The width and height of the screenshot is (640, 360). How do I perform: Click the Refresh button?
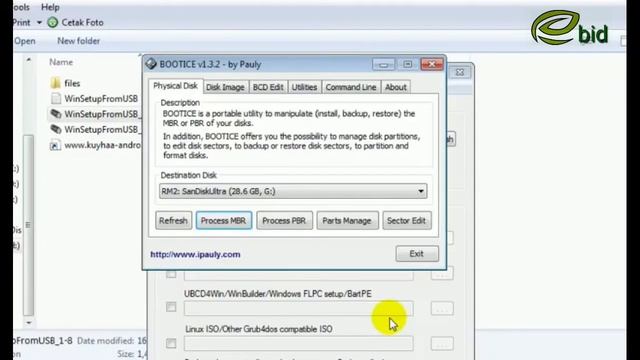click(173, 220)
